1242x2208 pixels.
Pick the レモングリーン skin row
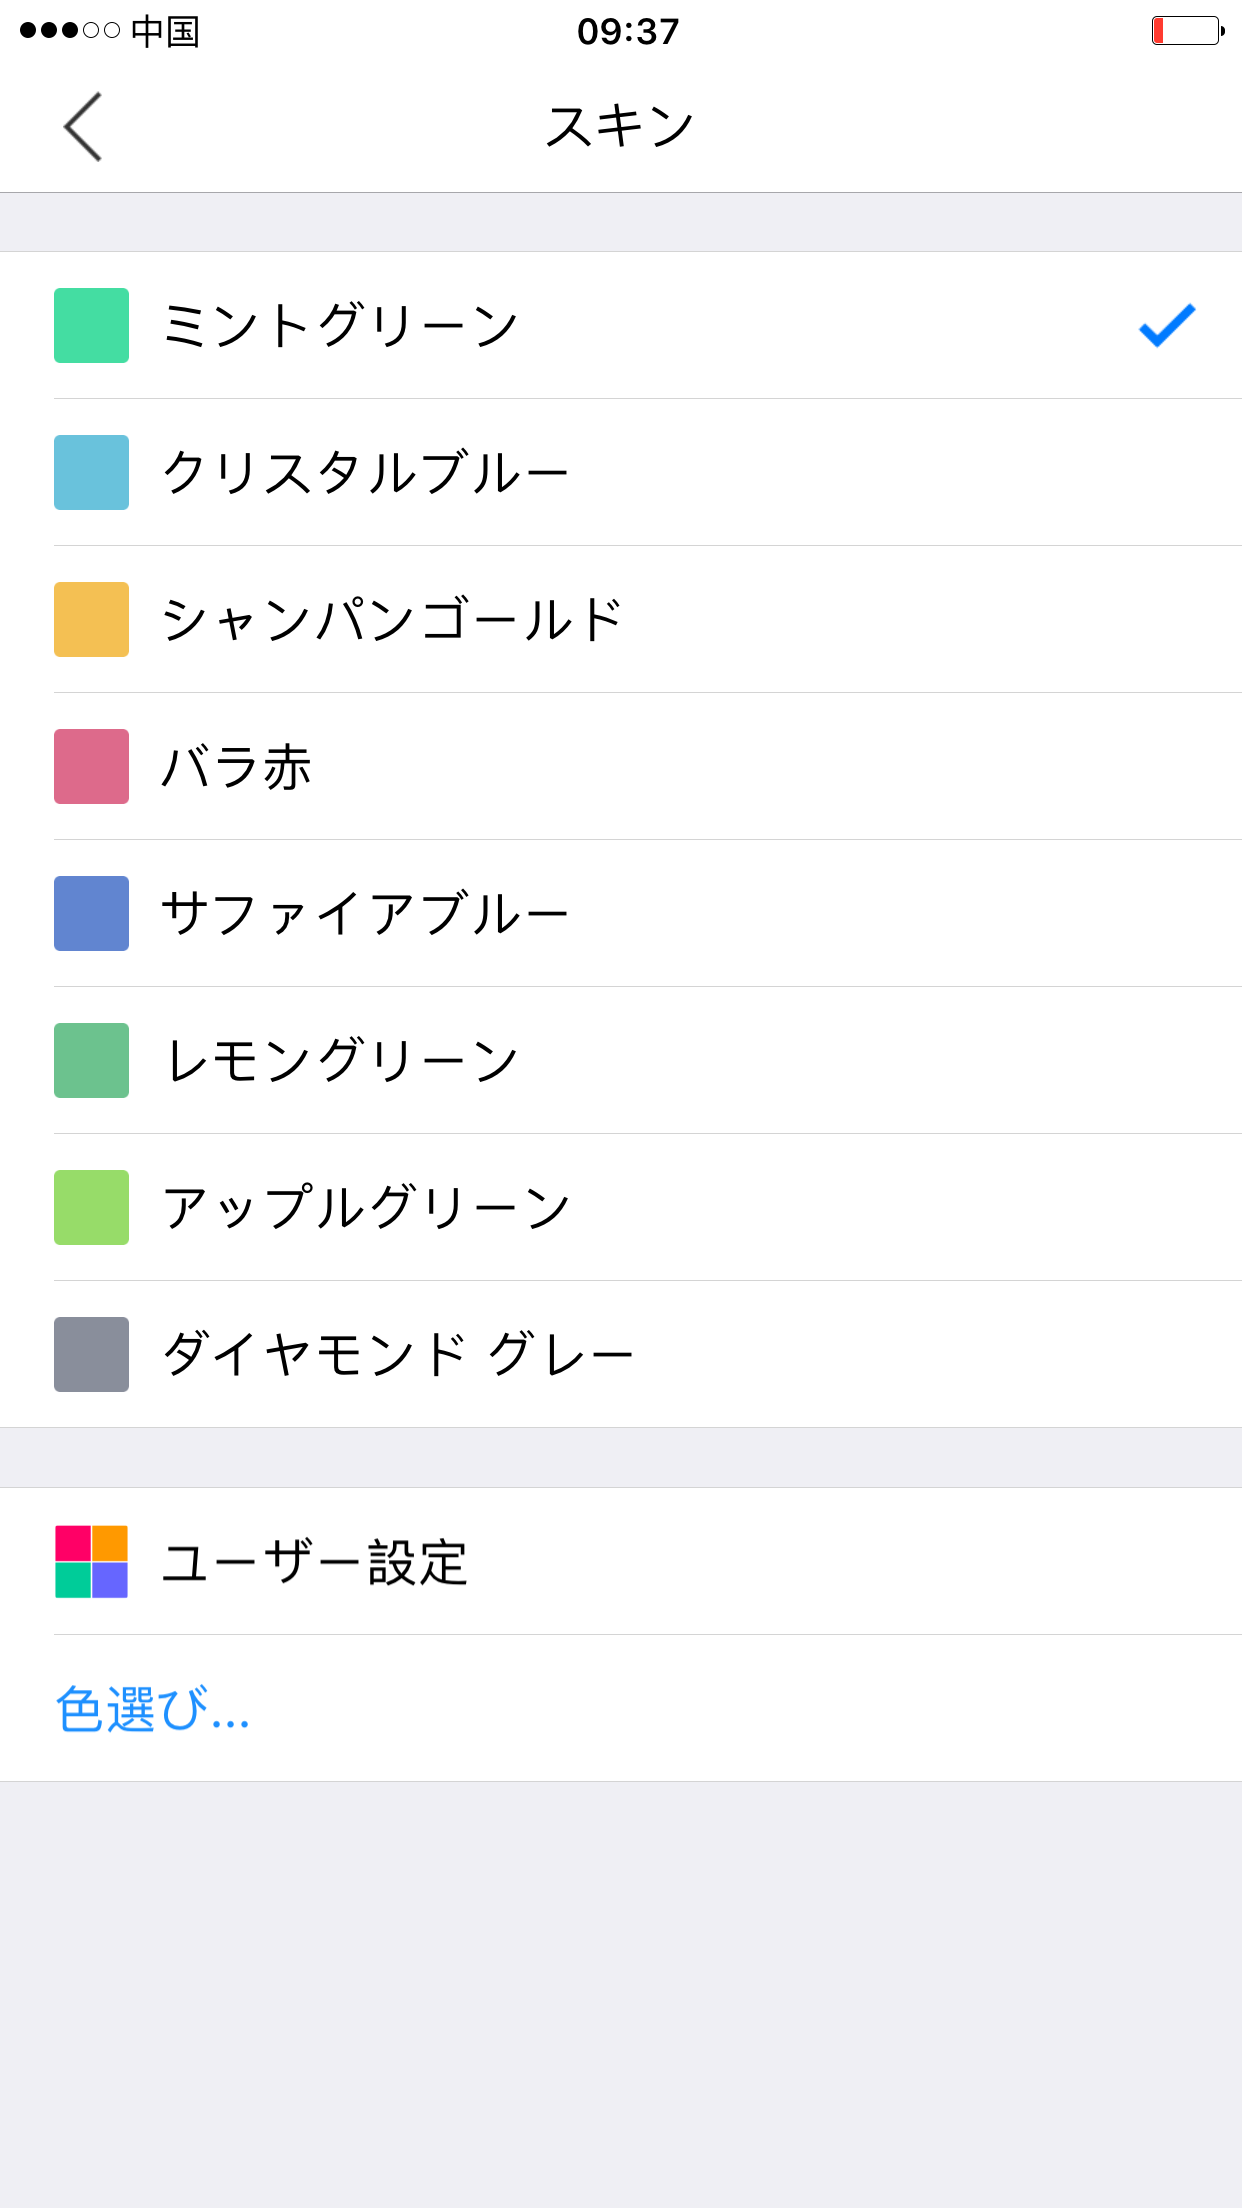(621, 1060)
